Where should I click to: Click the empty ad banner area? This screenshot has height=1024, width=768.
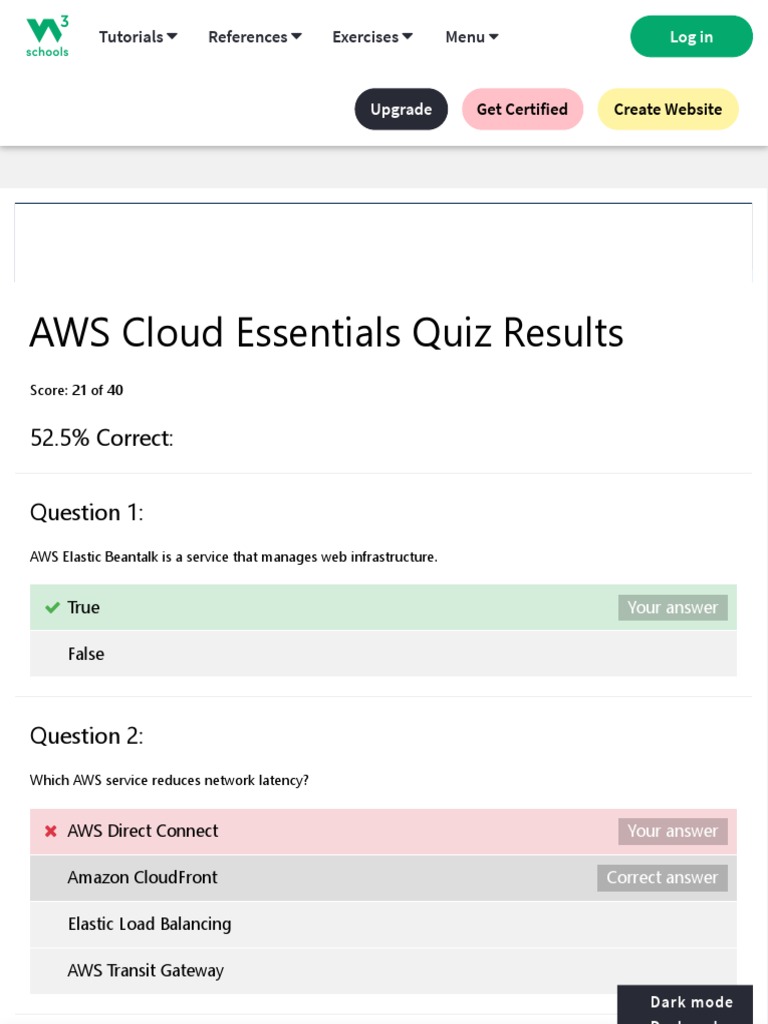click(383, 243)
